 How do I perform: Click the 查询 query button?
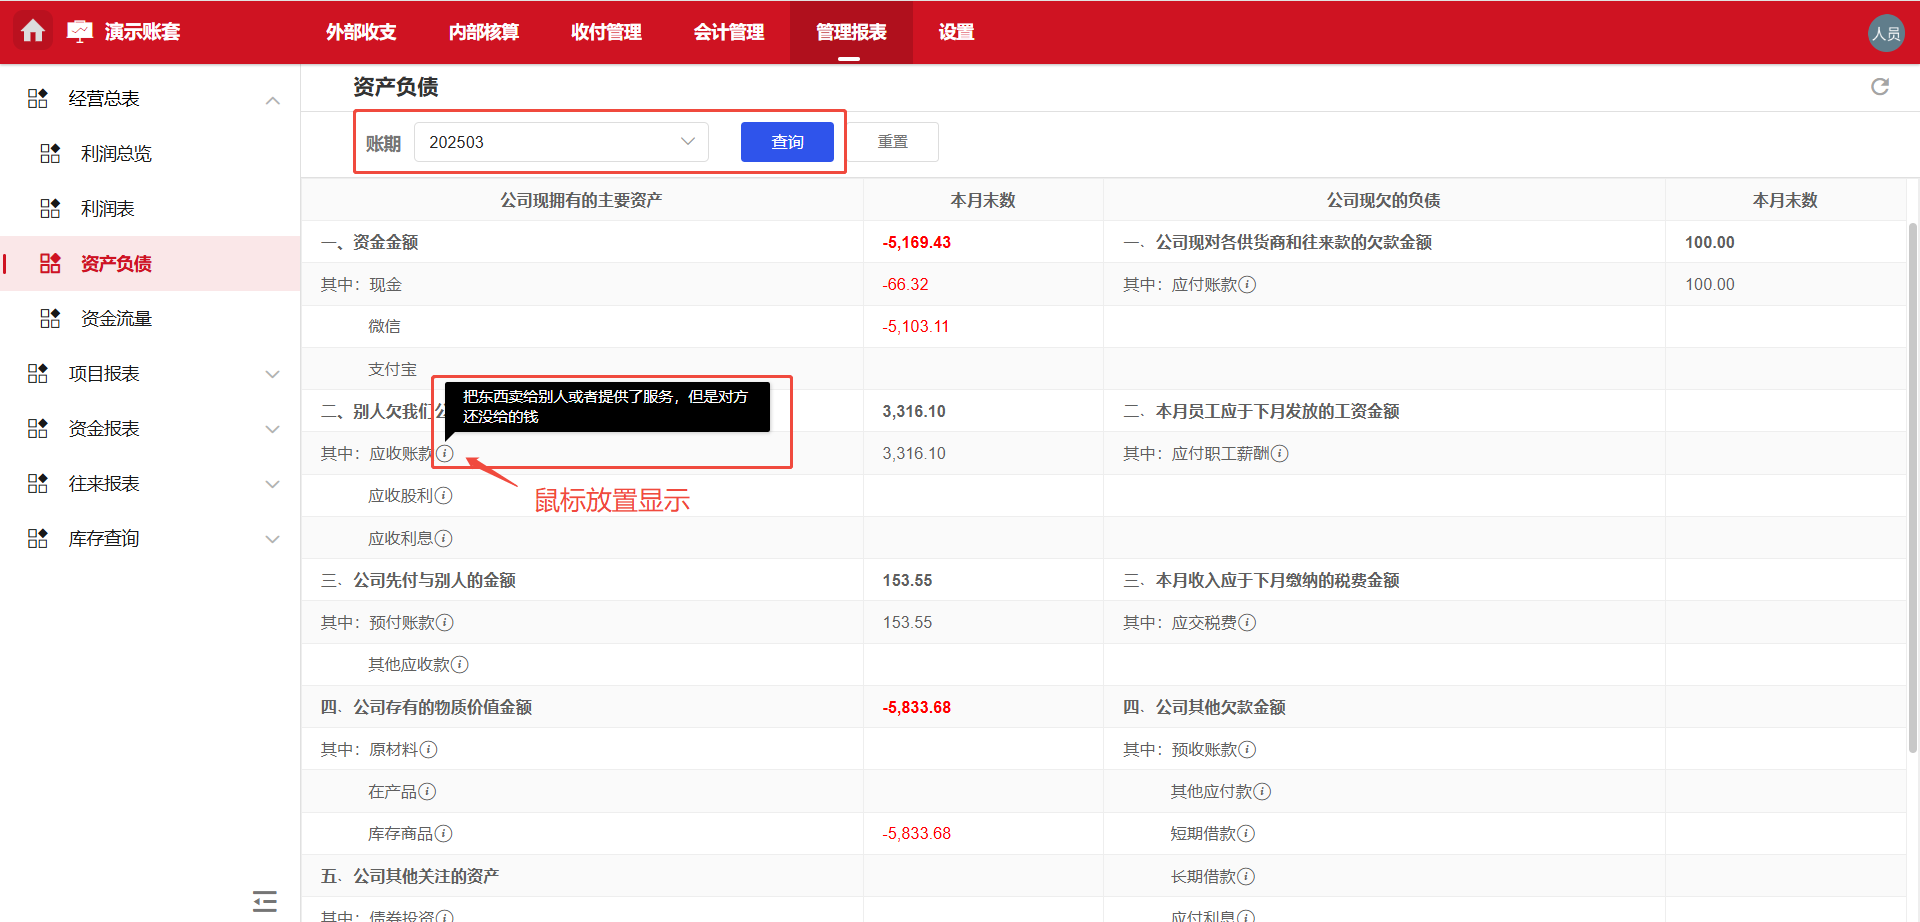point(787,141)
